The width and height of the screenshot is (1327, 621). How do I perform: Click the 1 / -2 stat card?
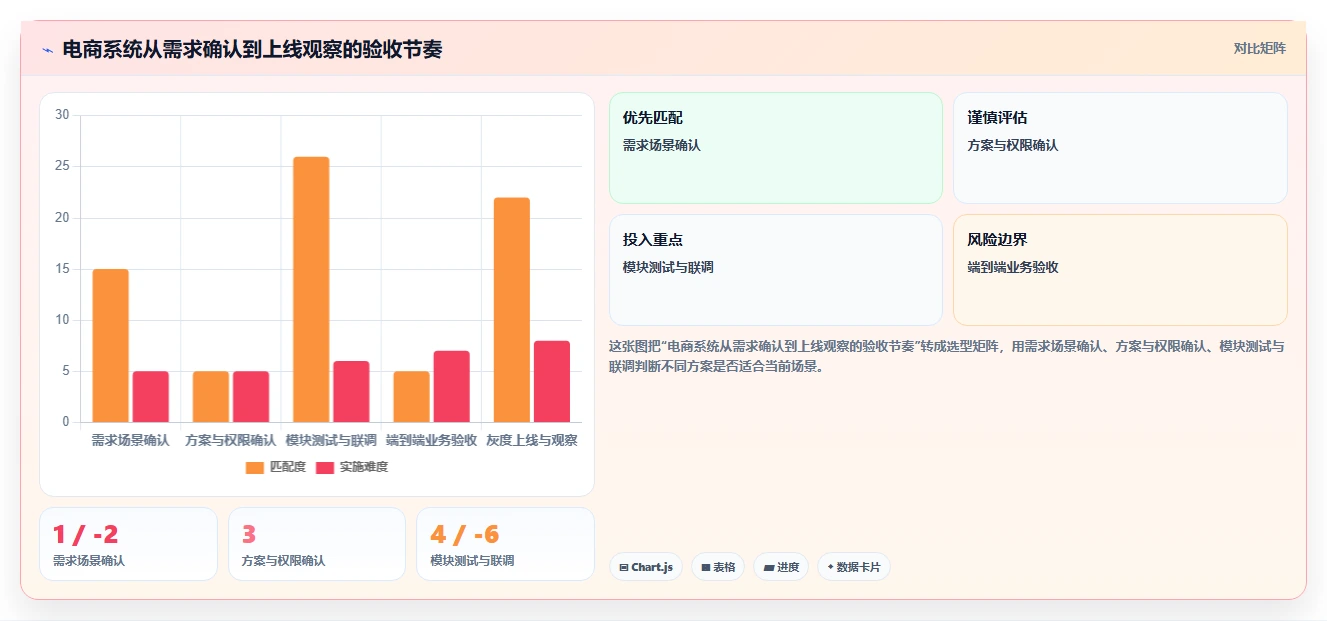pos(128,544)
